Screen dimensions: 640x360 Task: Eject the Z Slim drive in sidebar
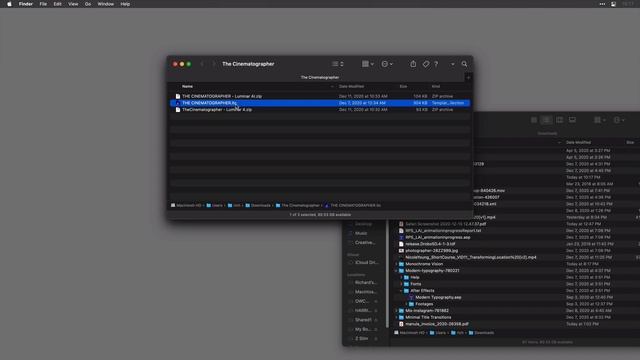376,338
